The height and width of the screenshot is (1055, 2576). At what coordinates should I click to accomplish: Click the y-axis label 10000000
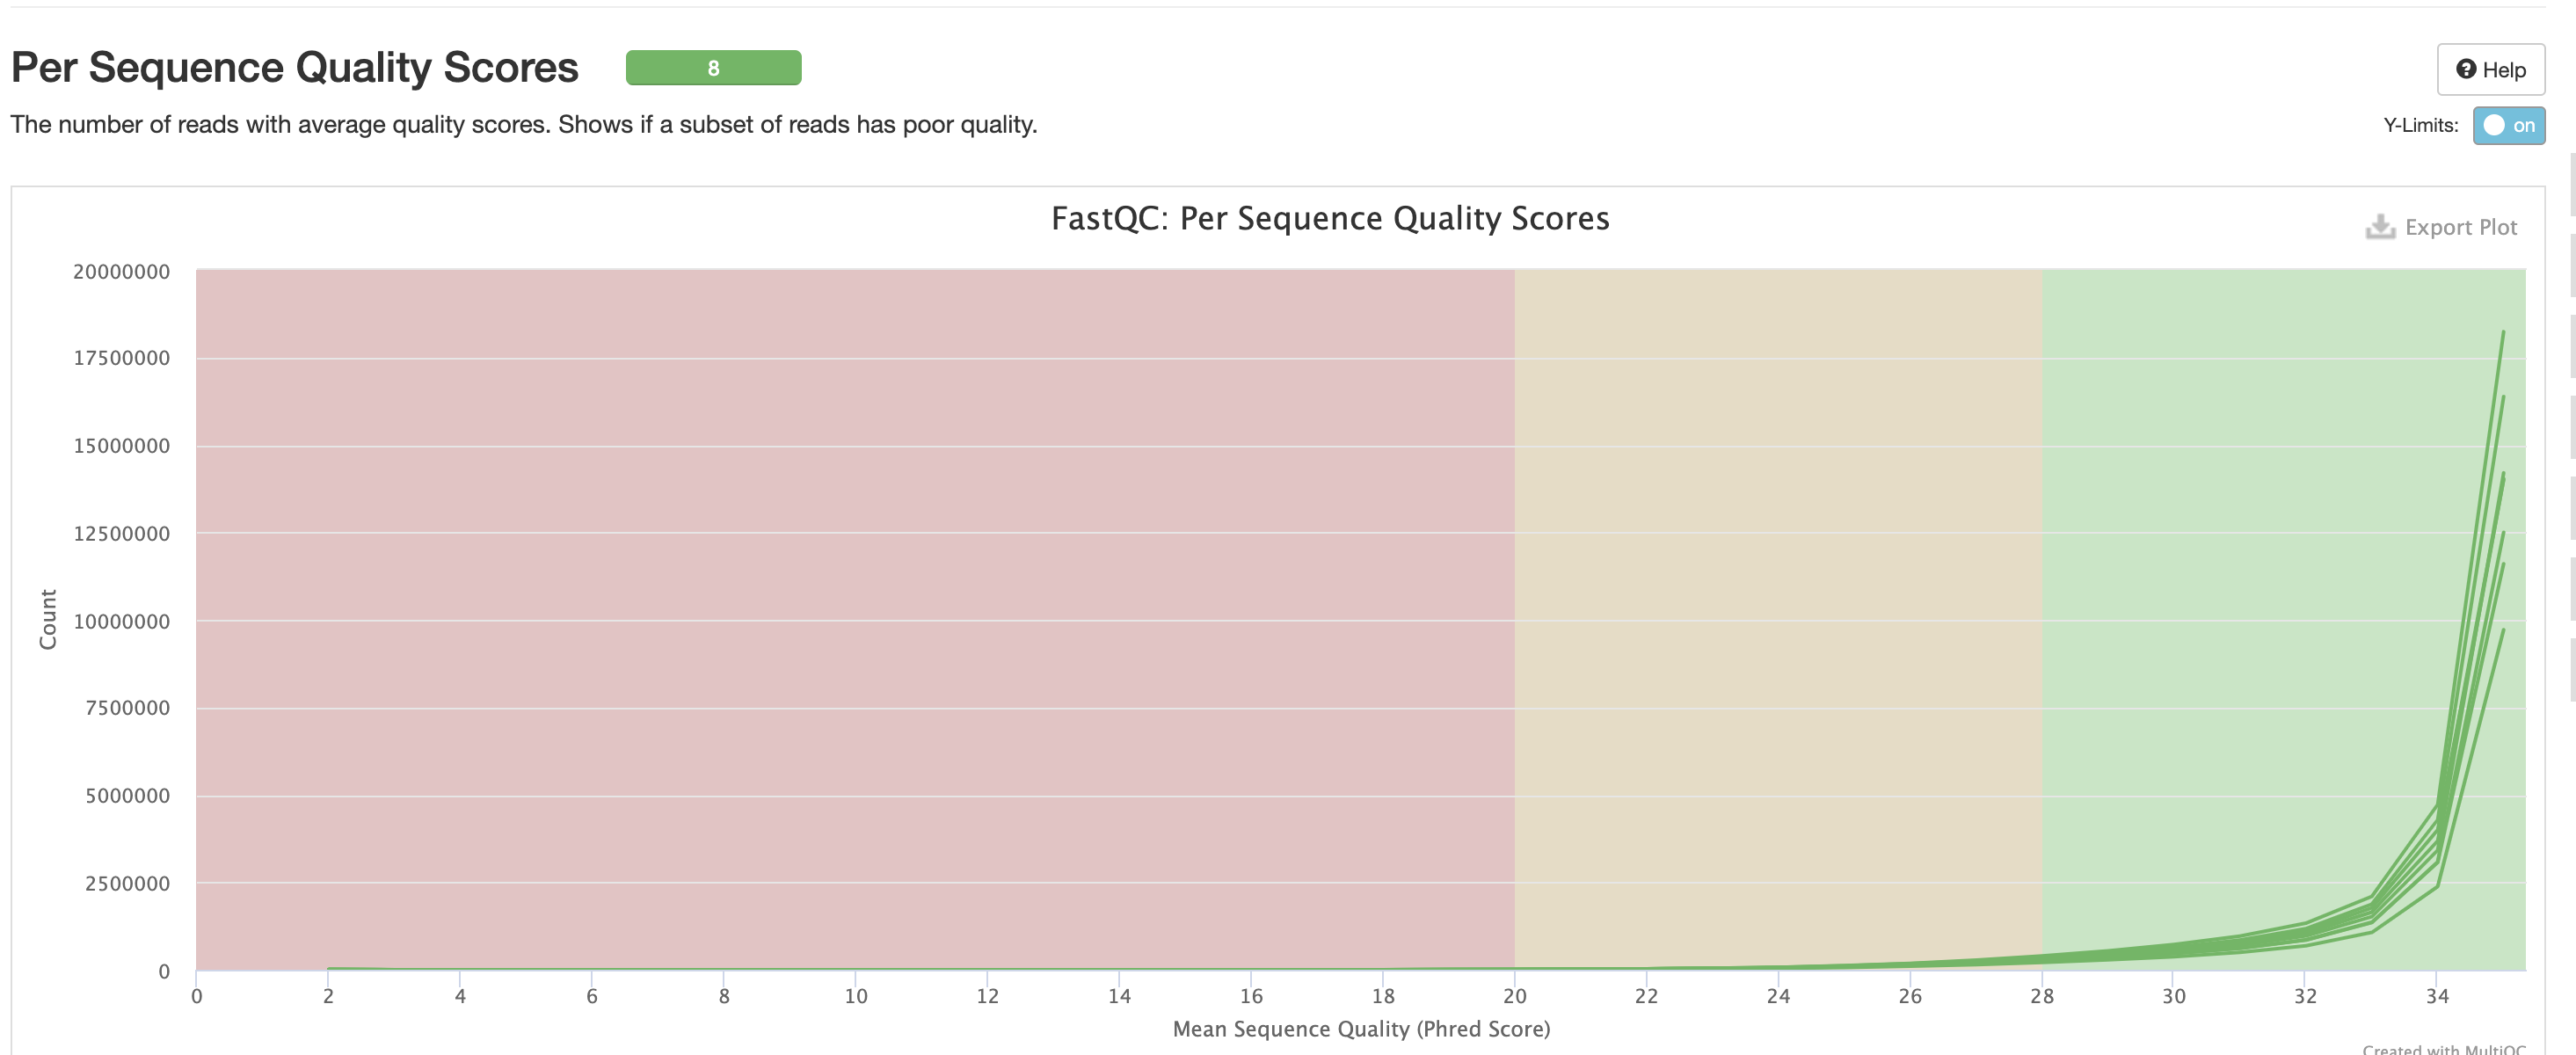121,621
